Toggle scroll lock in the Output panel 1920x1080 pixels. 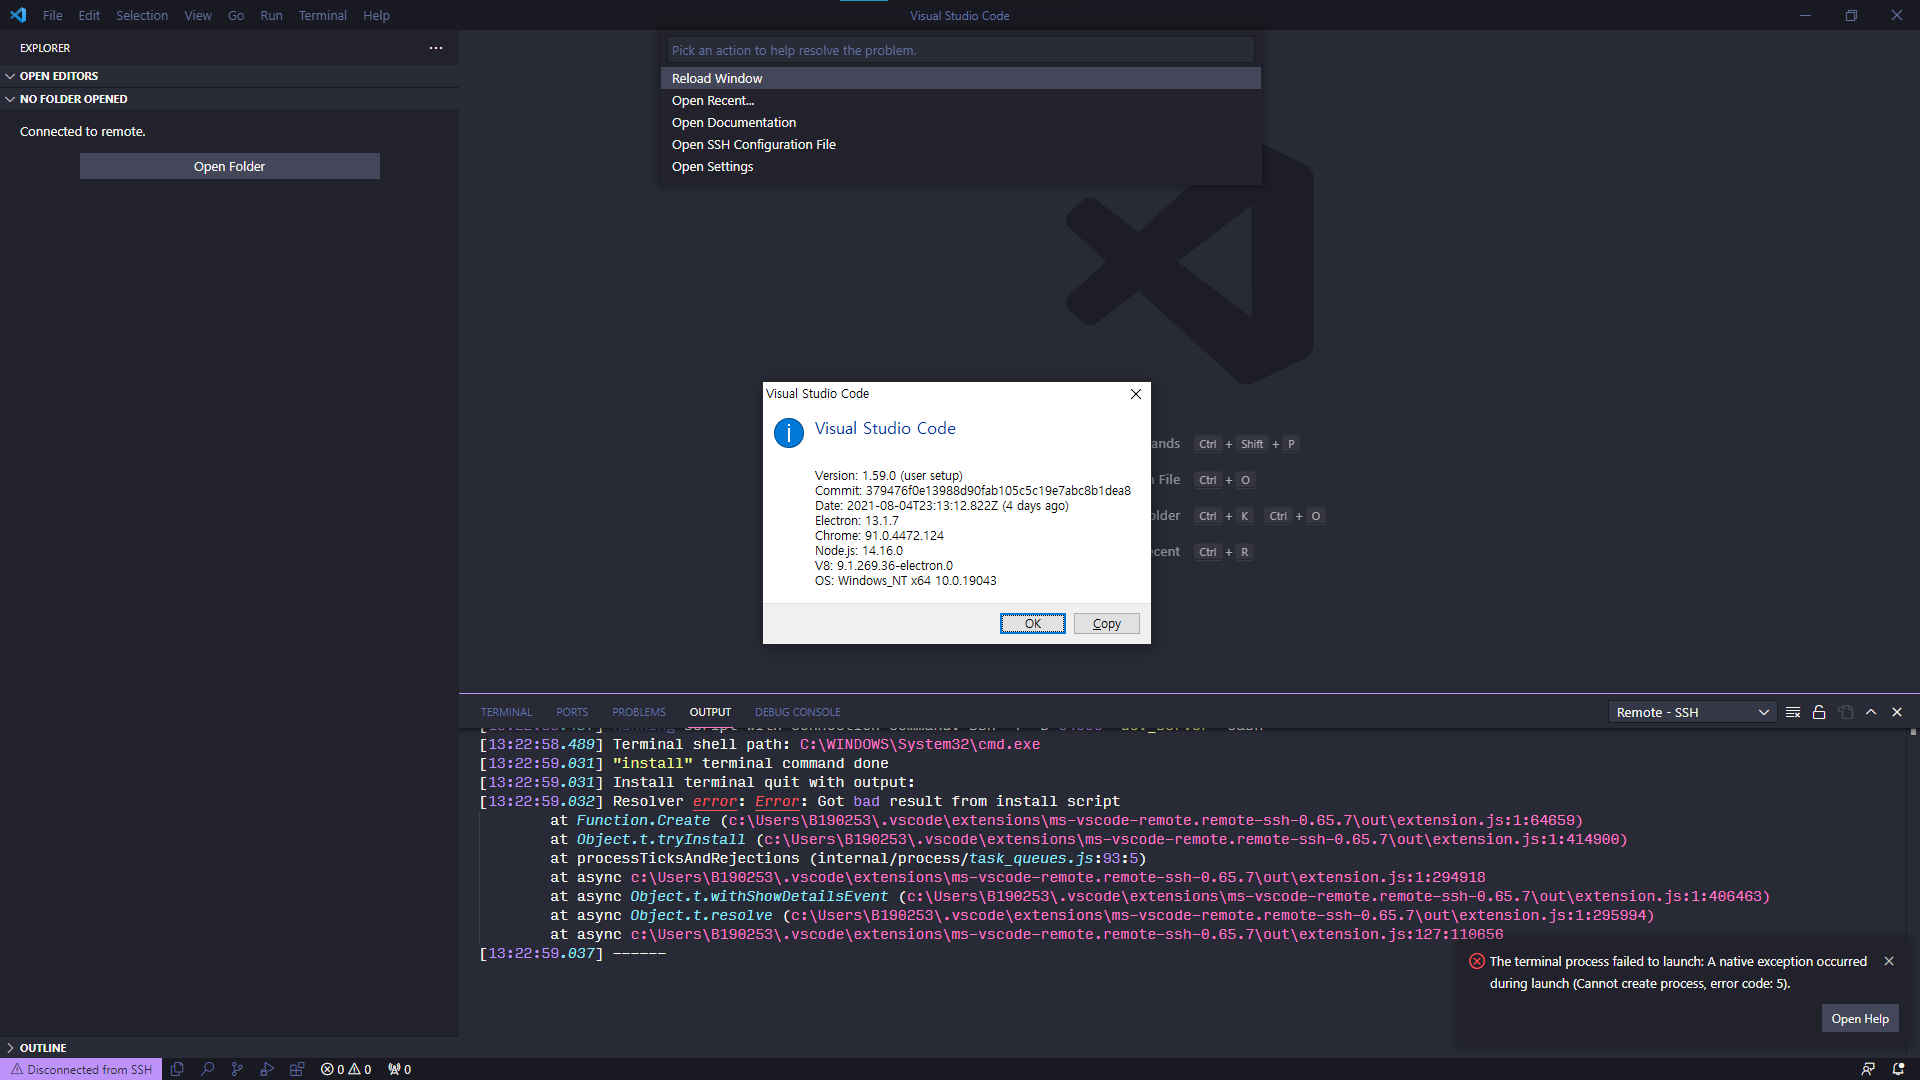(1819, 711)
